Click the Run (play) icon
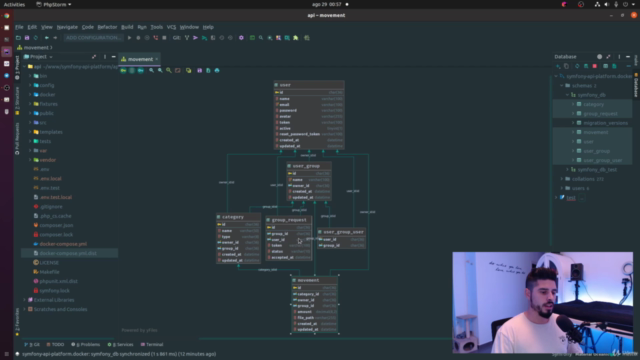Image resolution: width=640 pixels, height=360 pixels. (129, 38)
